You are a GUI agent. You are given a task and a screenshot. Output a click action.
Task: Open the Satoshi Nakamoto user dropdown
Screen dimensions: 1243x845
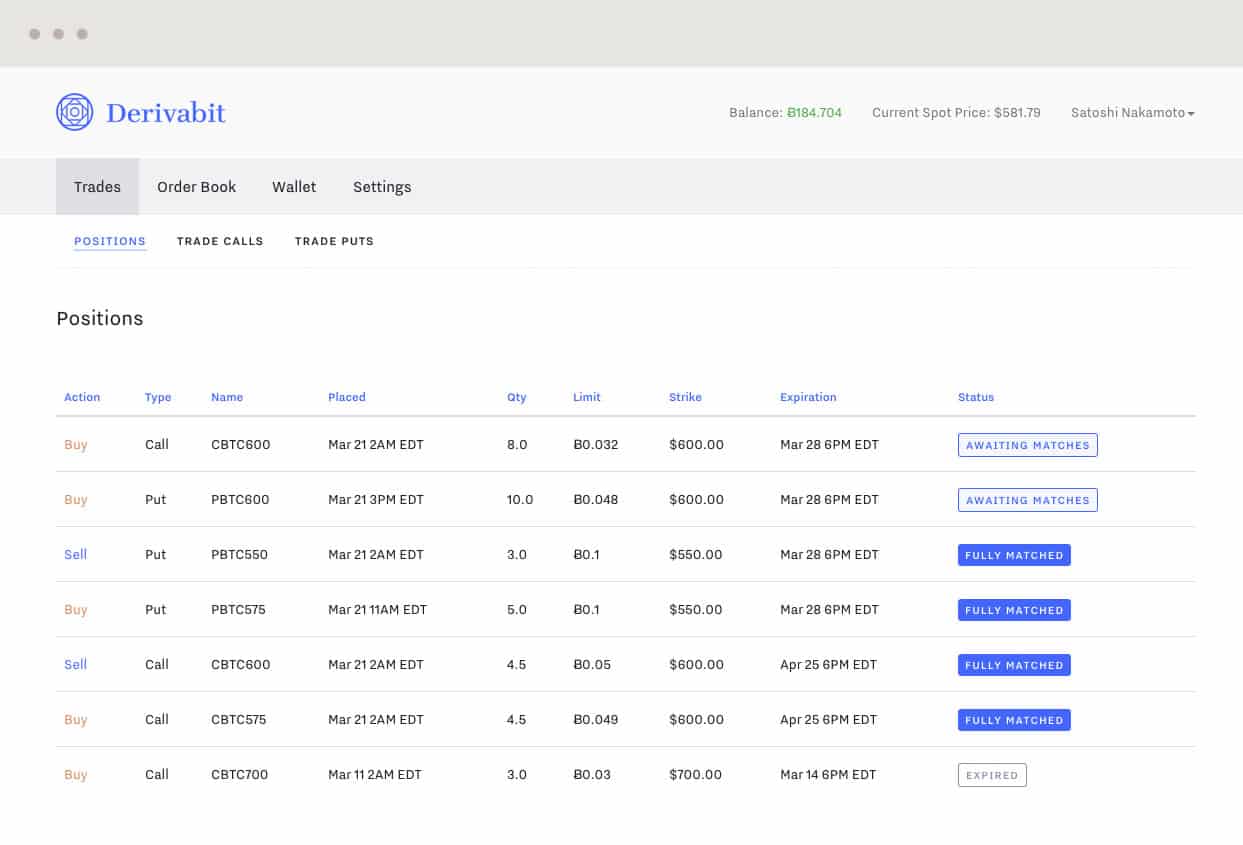pos(1132,113)
